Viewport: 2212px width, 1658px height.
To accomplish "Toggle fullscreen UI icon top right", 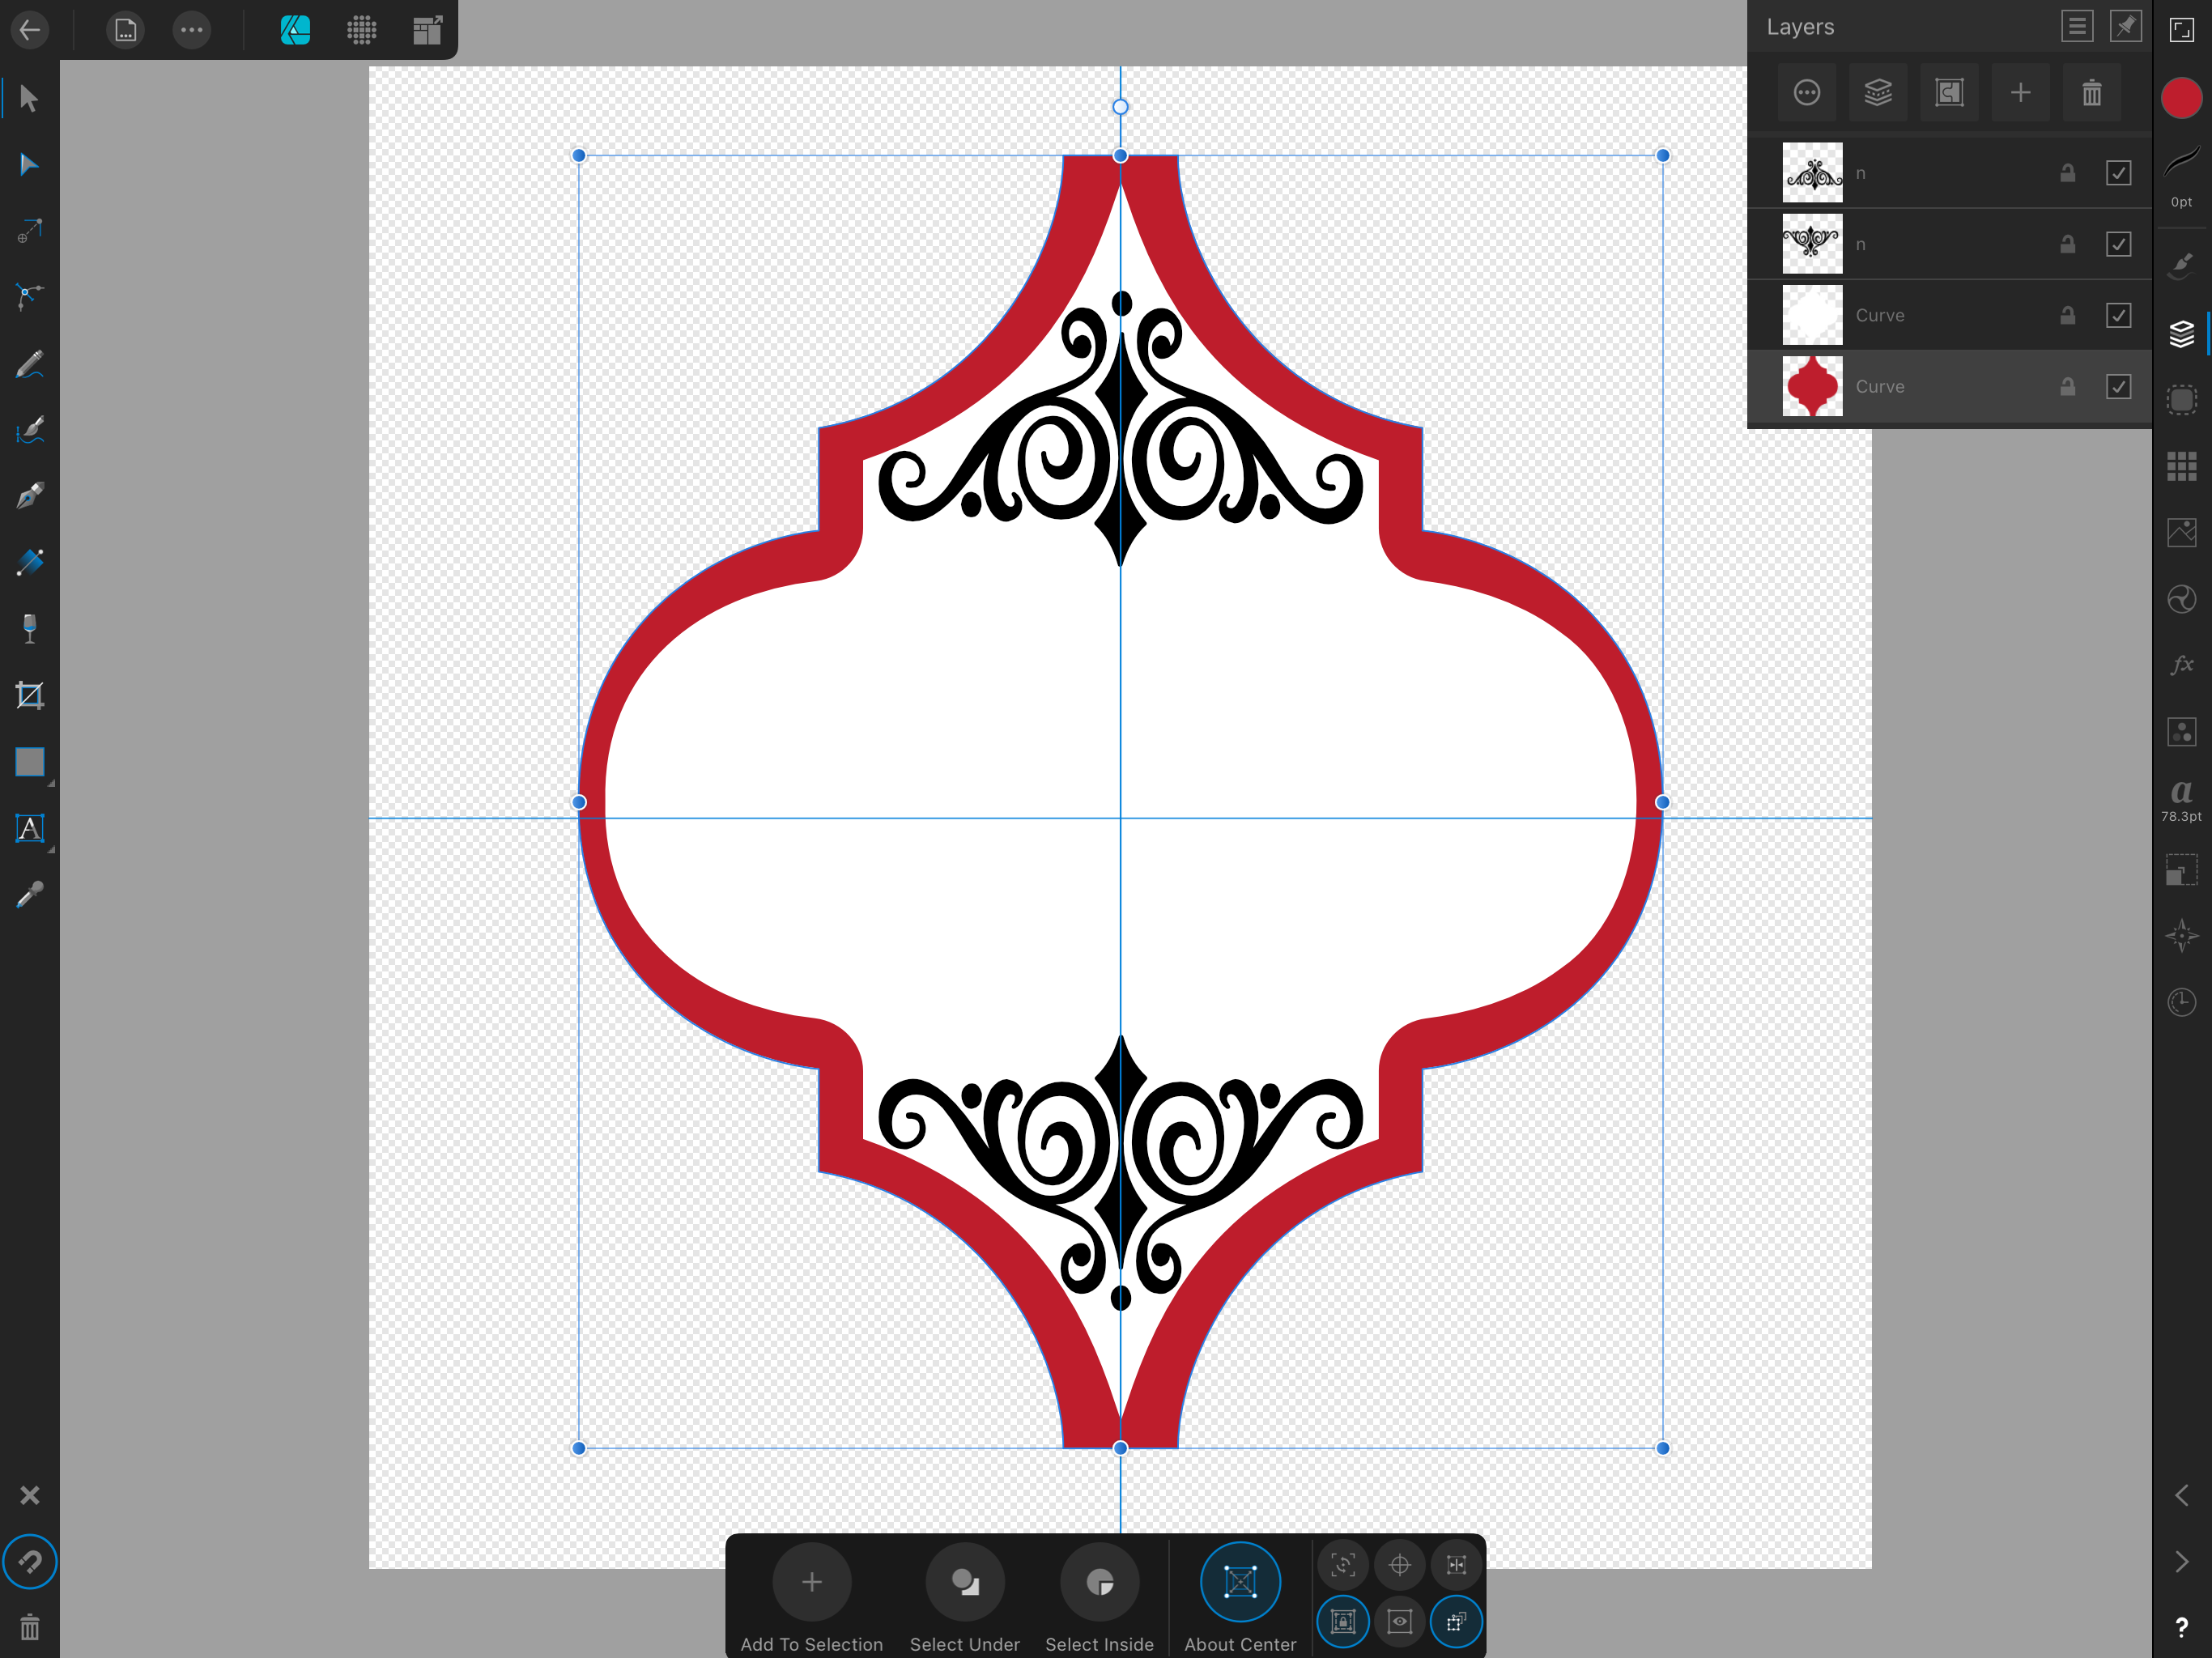I will (x=2181, y=30).
